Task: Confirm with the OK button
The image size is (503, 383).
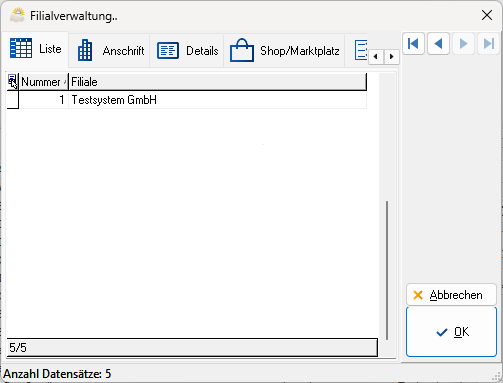Action: (451, 332)
